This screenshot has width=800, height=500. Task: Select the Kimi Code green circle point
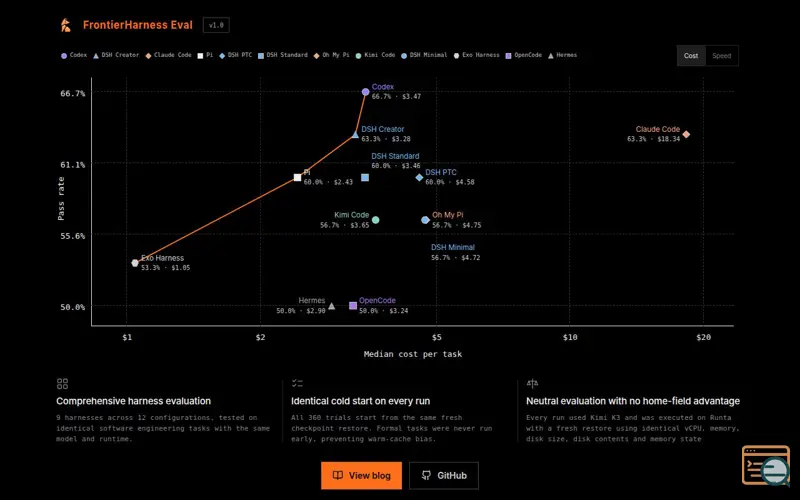click(x=376, y=220)
